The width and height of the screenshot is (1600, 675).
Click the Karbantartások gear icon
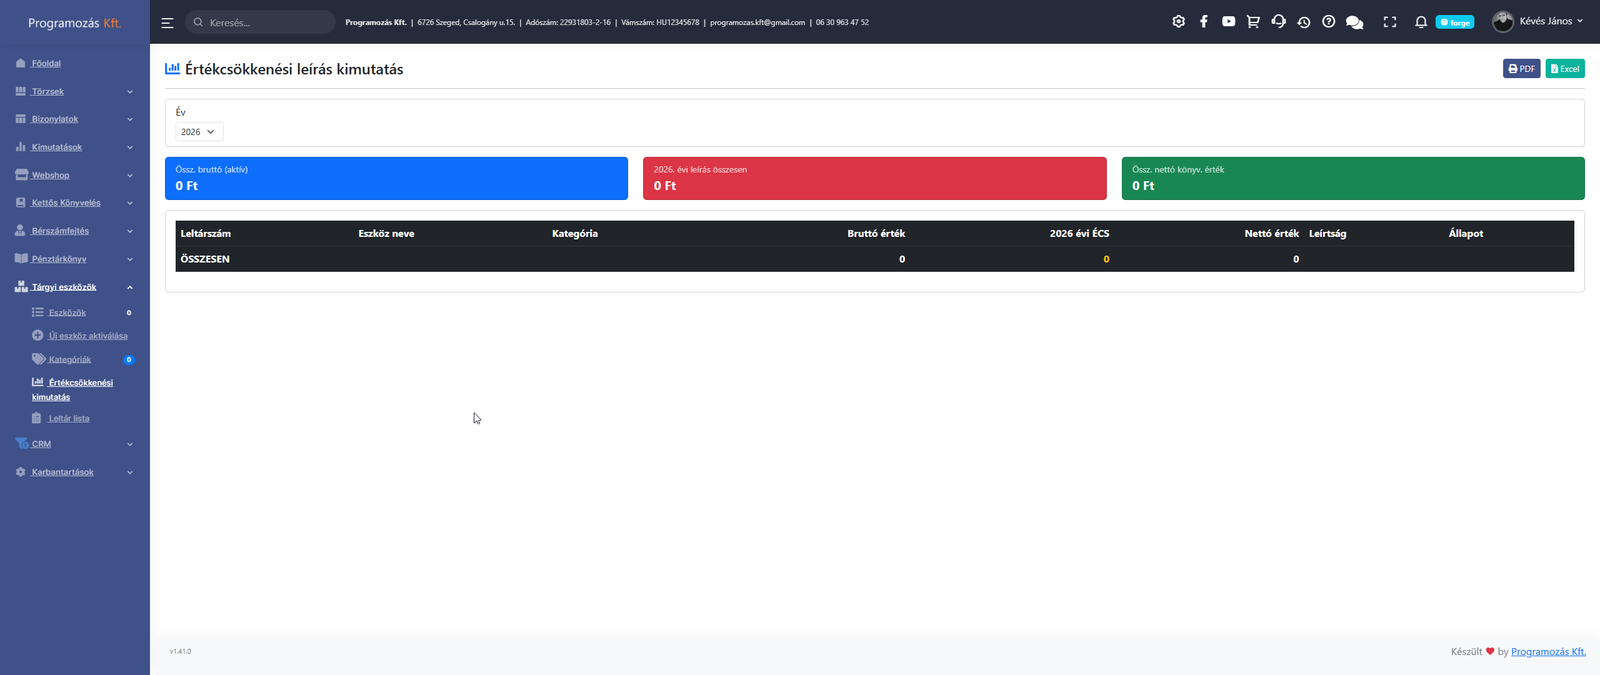tap(21, 472)
